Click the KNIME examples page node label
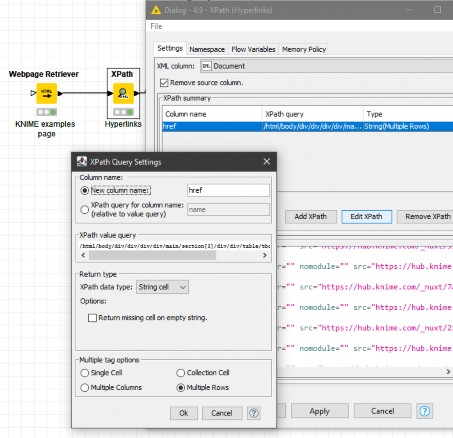Screen dimensions: 453x438 click(x=46, y=129)
